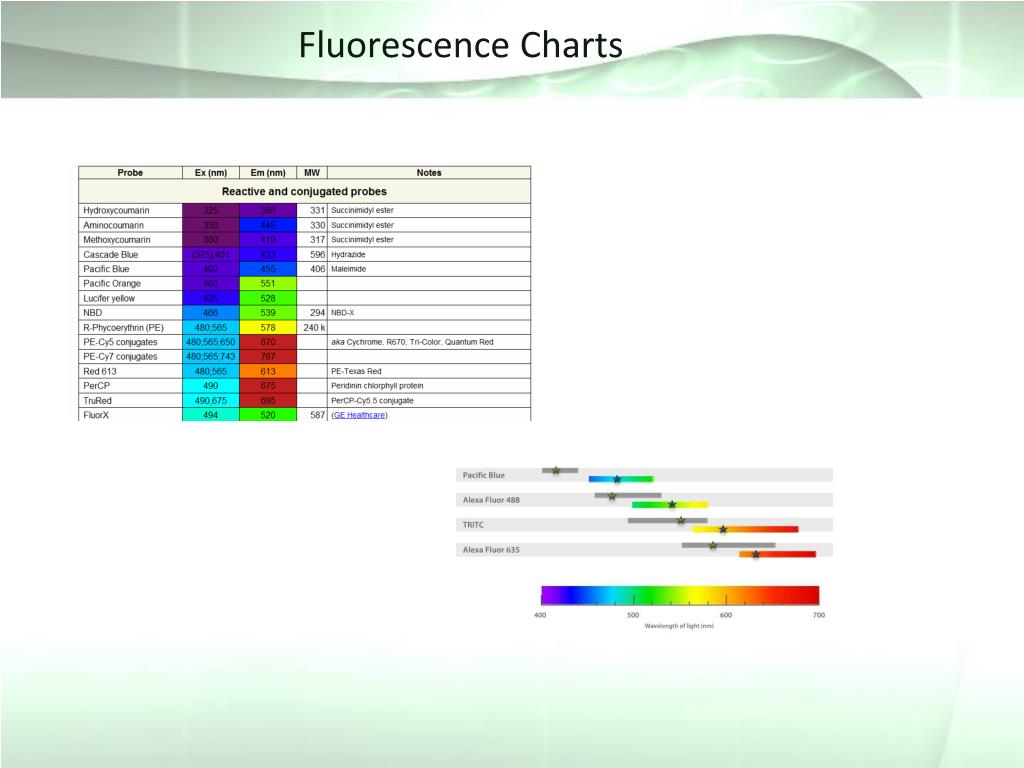This screenshot has width=1024, height=768.
Task: Click the Alexa Fluor 488 chart label
Action: coord(491,500)
